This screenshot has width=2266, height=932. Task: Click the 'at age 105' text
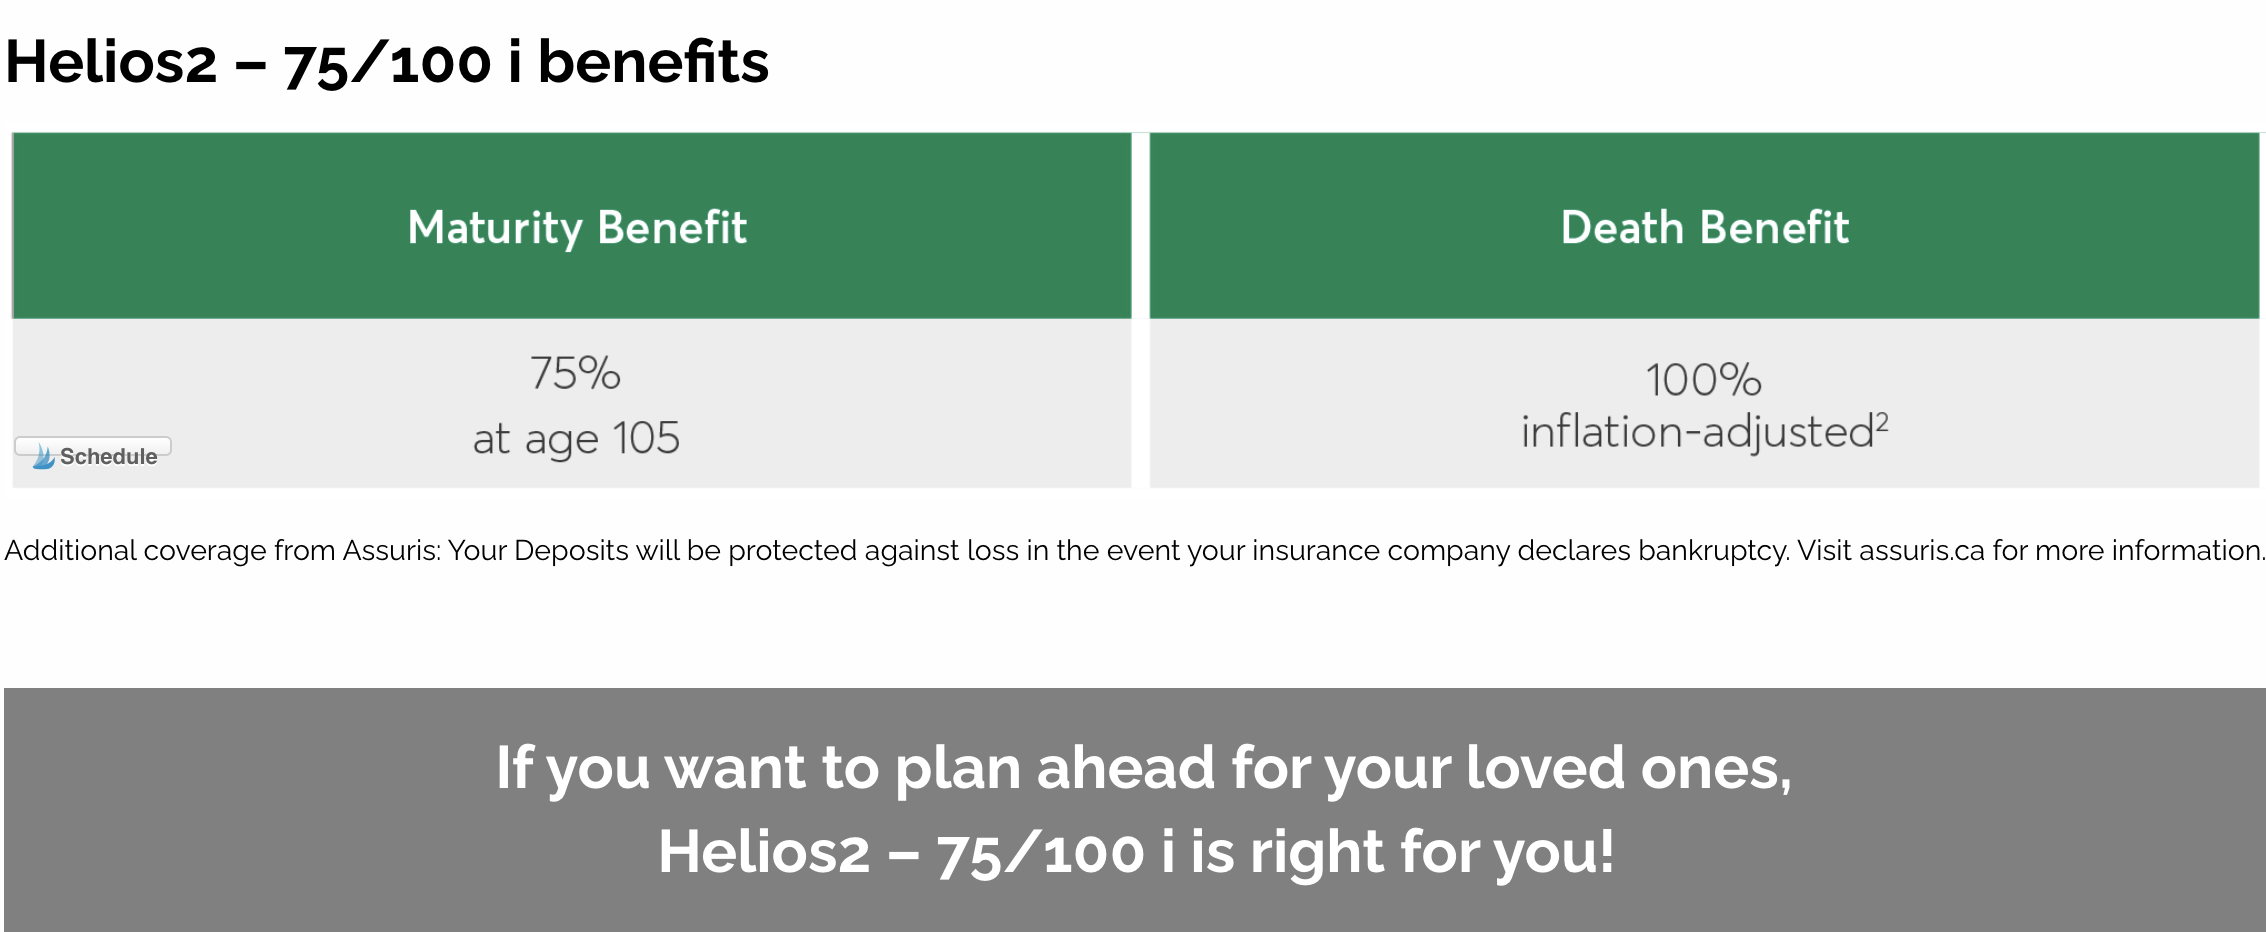click(x=576, y=438)
